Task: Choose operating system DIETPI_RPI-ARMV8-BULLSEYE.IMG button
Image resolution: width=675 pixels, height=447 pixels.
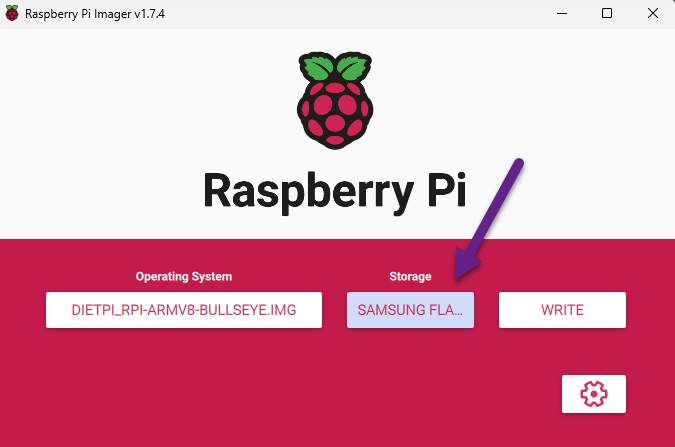Action: 184,310
